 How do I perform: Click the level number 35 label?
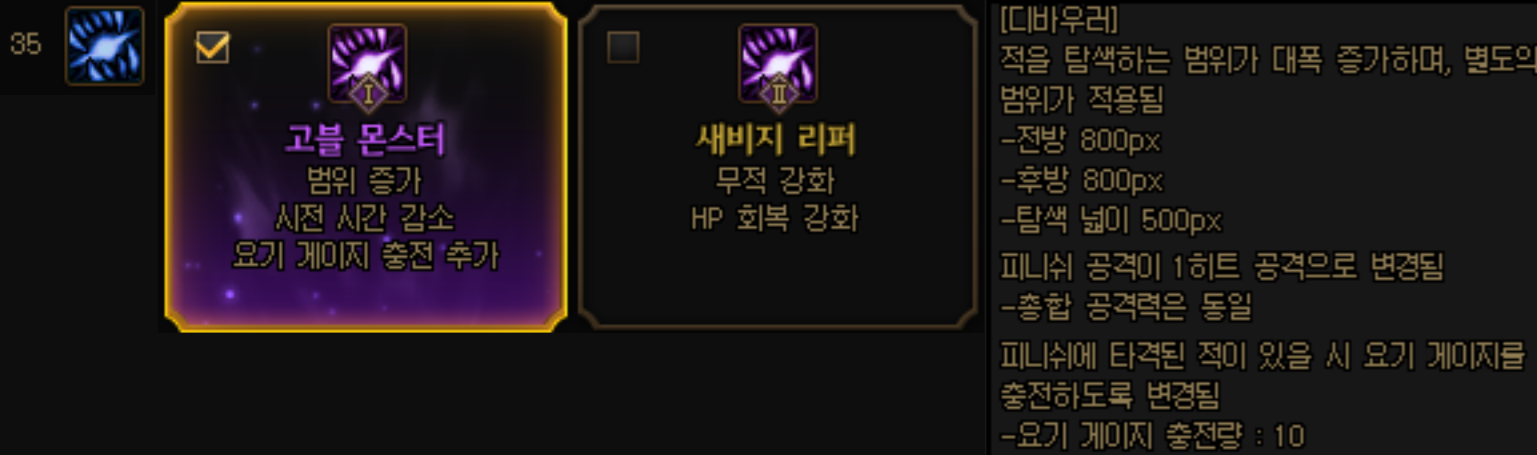(x=26, y=45)
